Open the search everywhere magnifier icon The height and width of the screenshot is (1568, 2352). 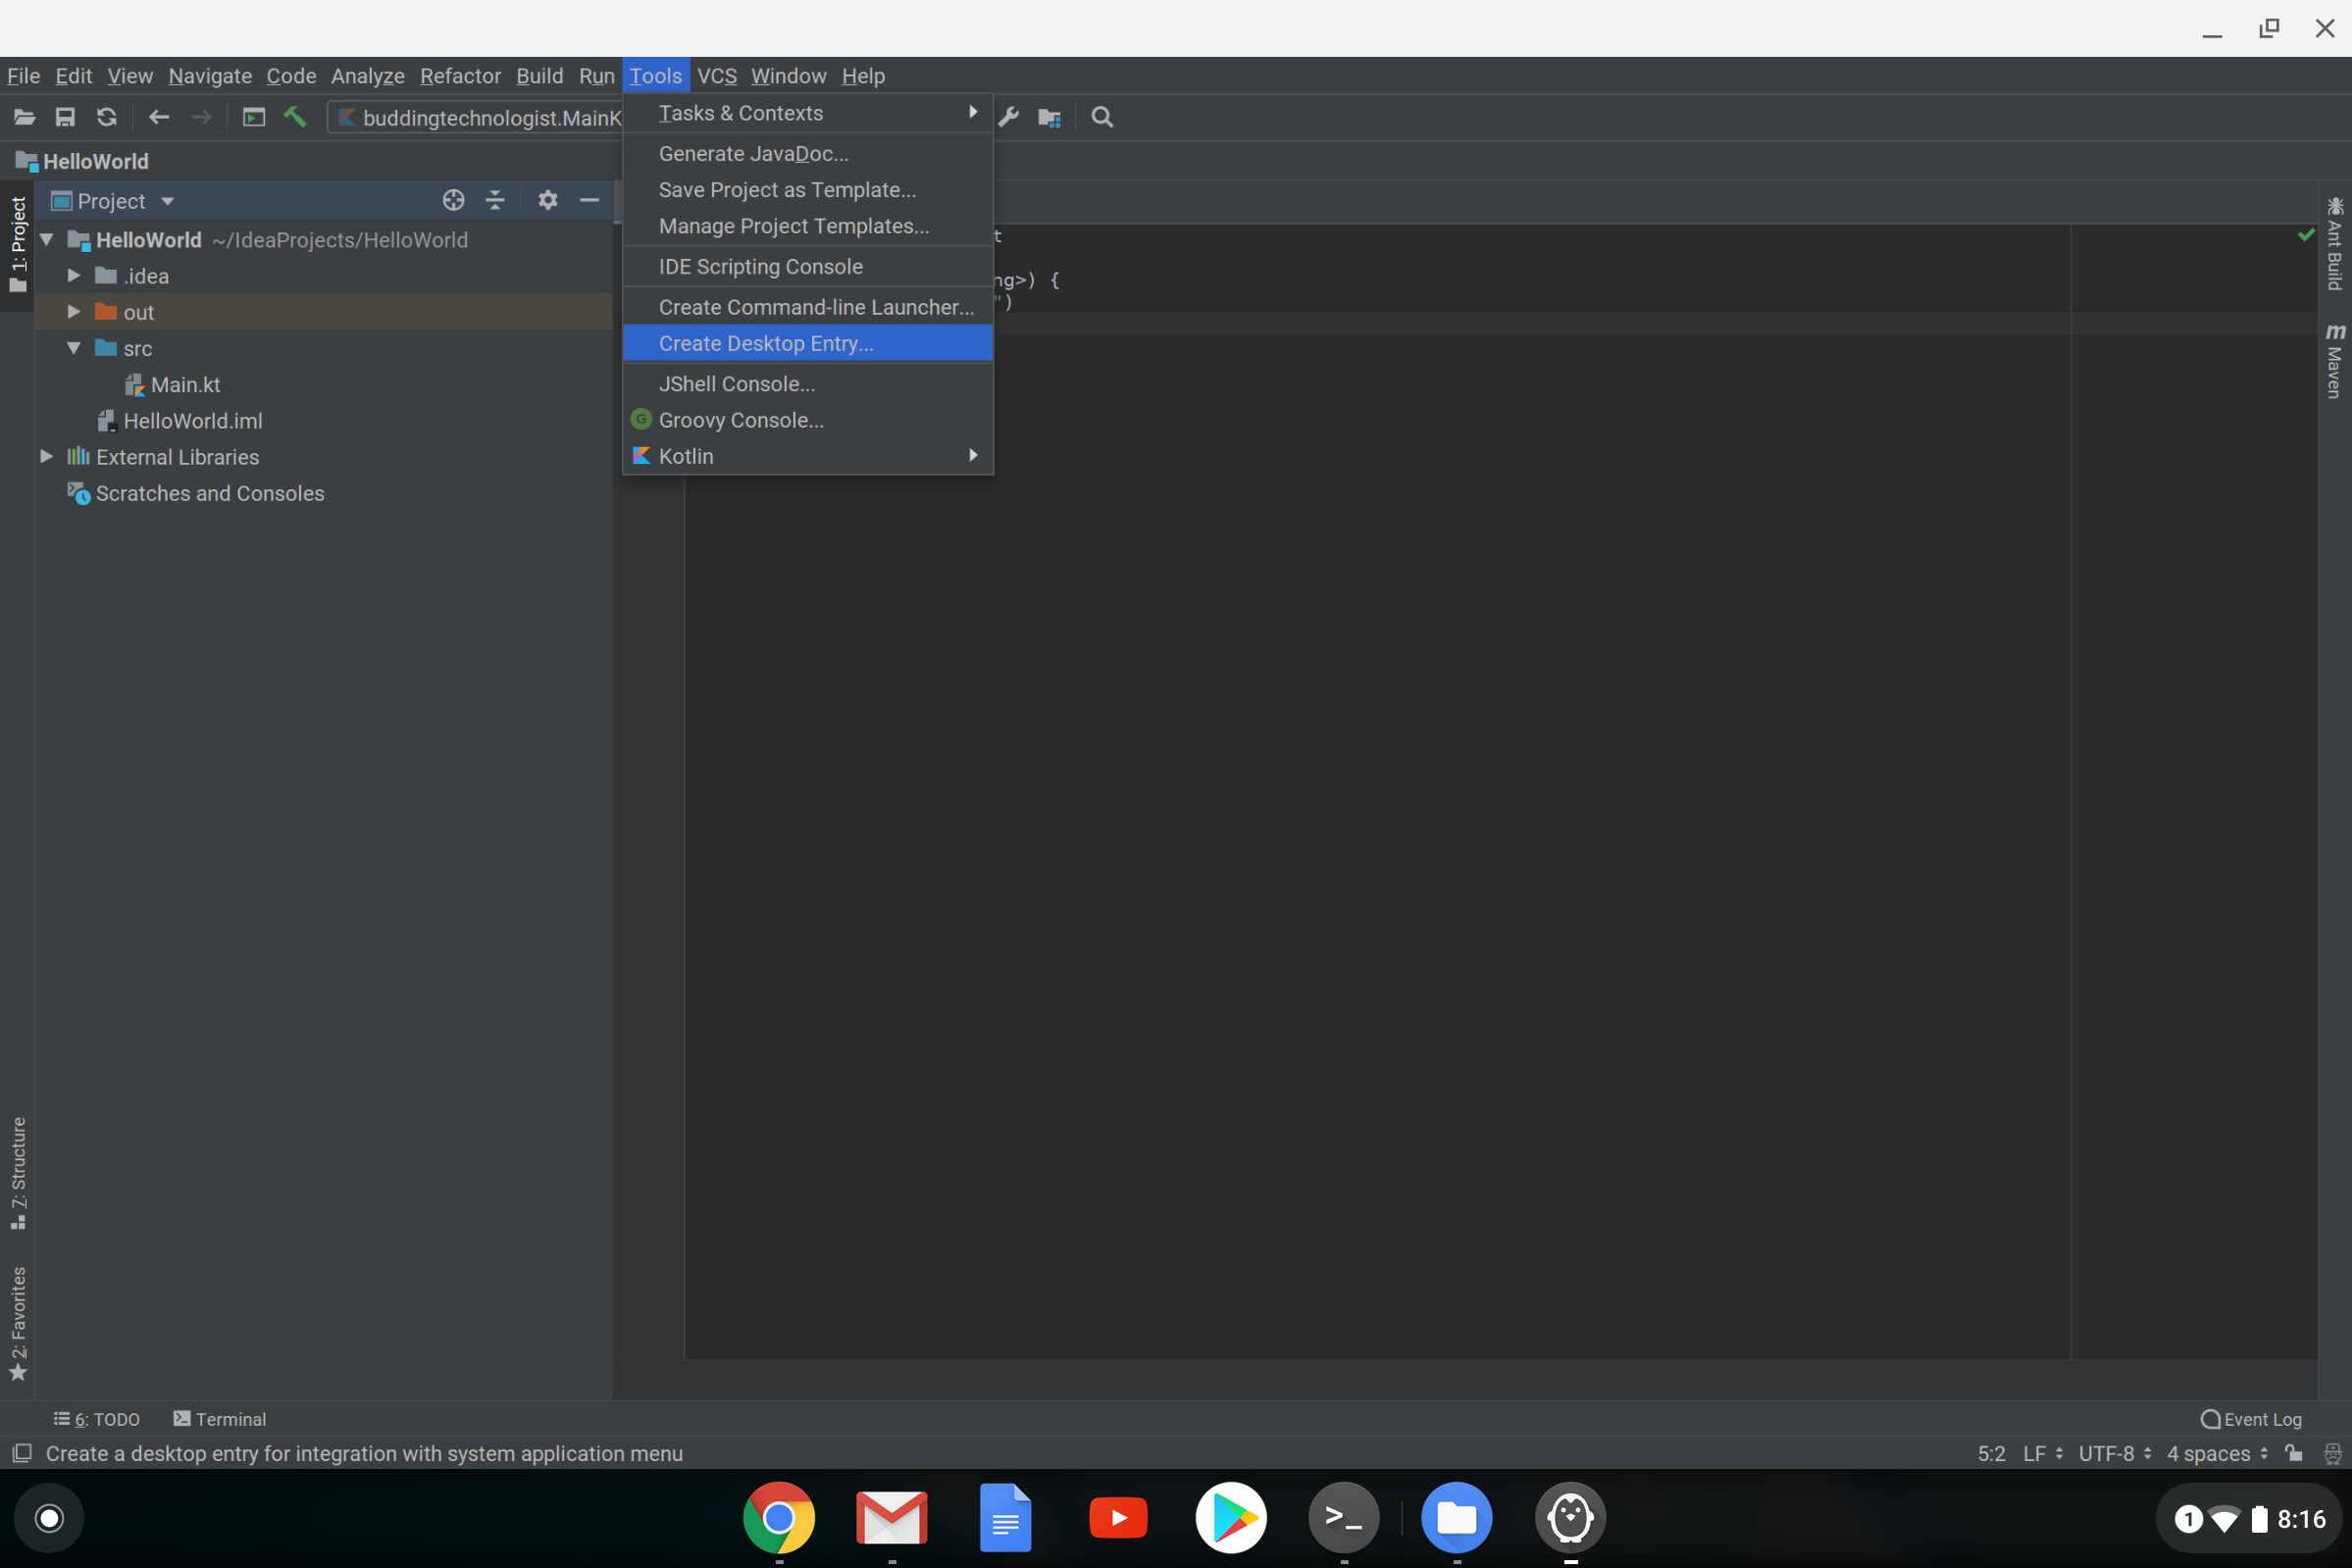click(x=1101, y=117)
